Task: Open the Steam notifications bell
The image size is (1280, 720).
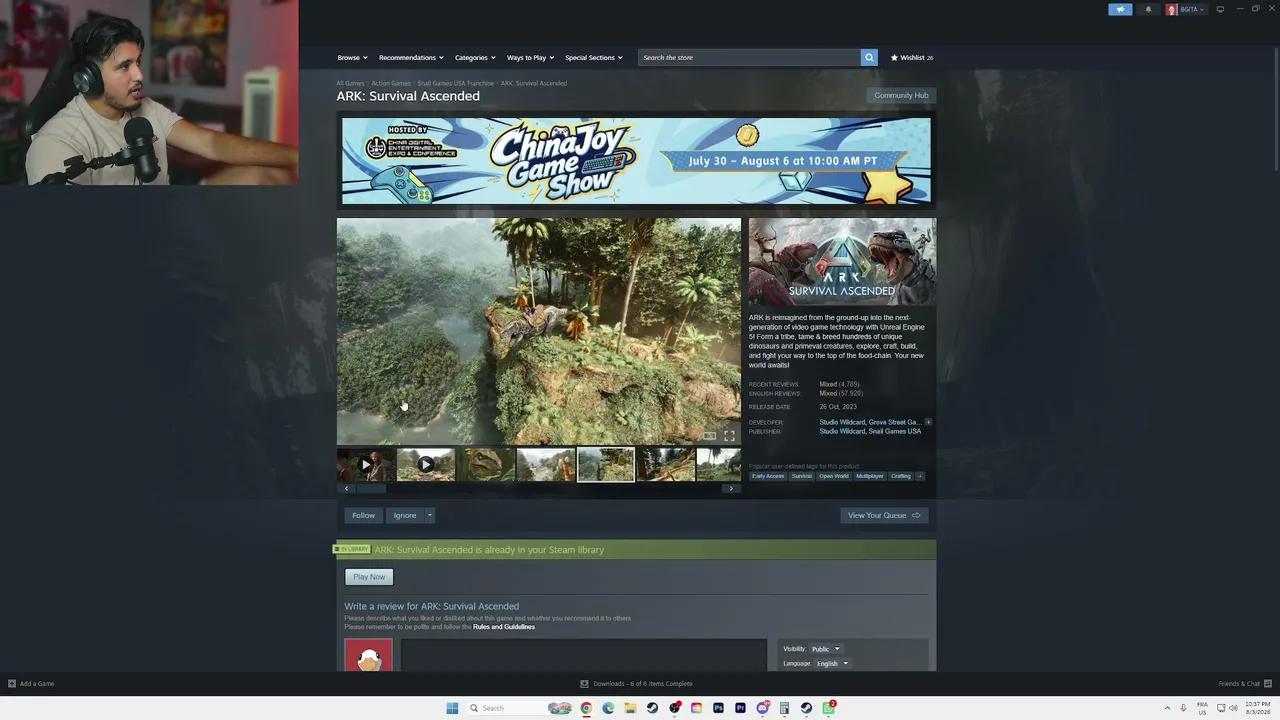Action: [x=1148, y=9]
